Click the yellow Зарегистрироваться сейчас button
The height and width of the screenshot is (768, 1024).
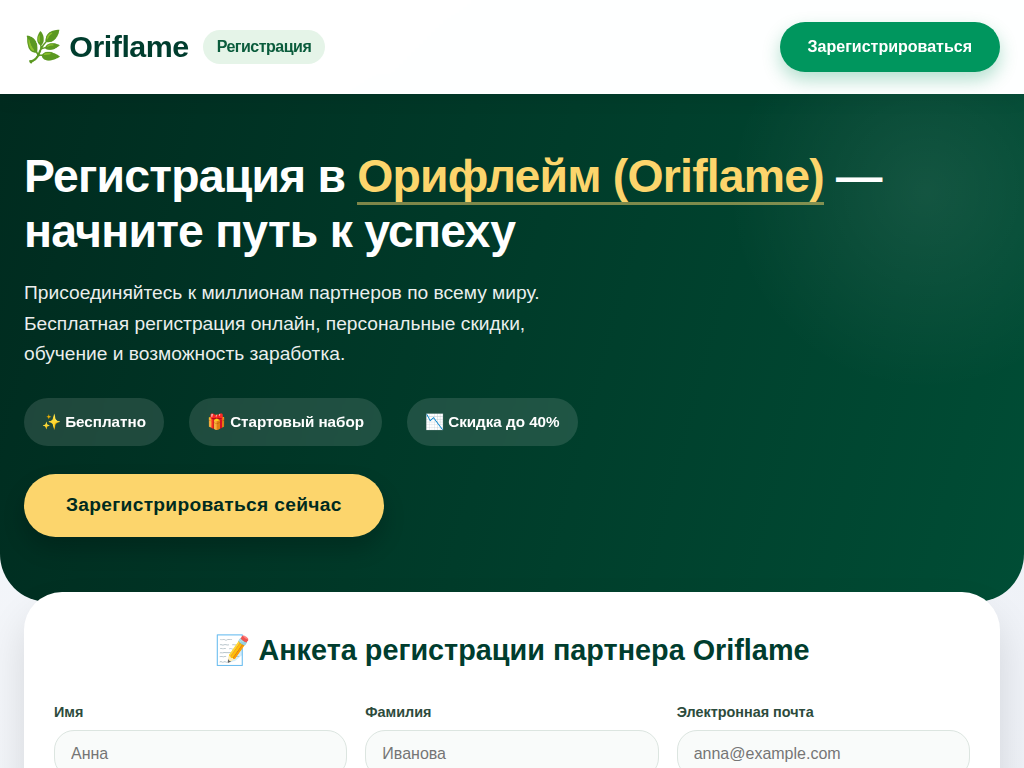(x=204, y=505)
